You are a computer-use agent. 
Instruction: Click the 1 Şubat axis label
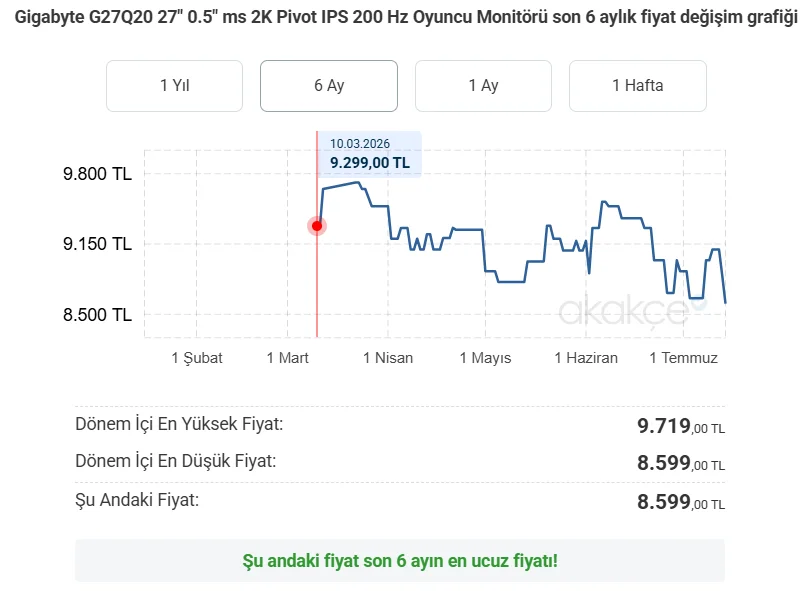click(197, 358)
